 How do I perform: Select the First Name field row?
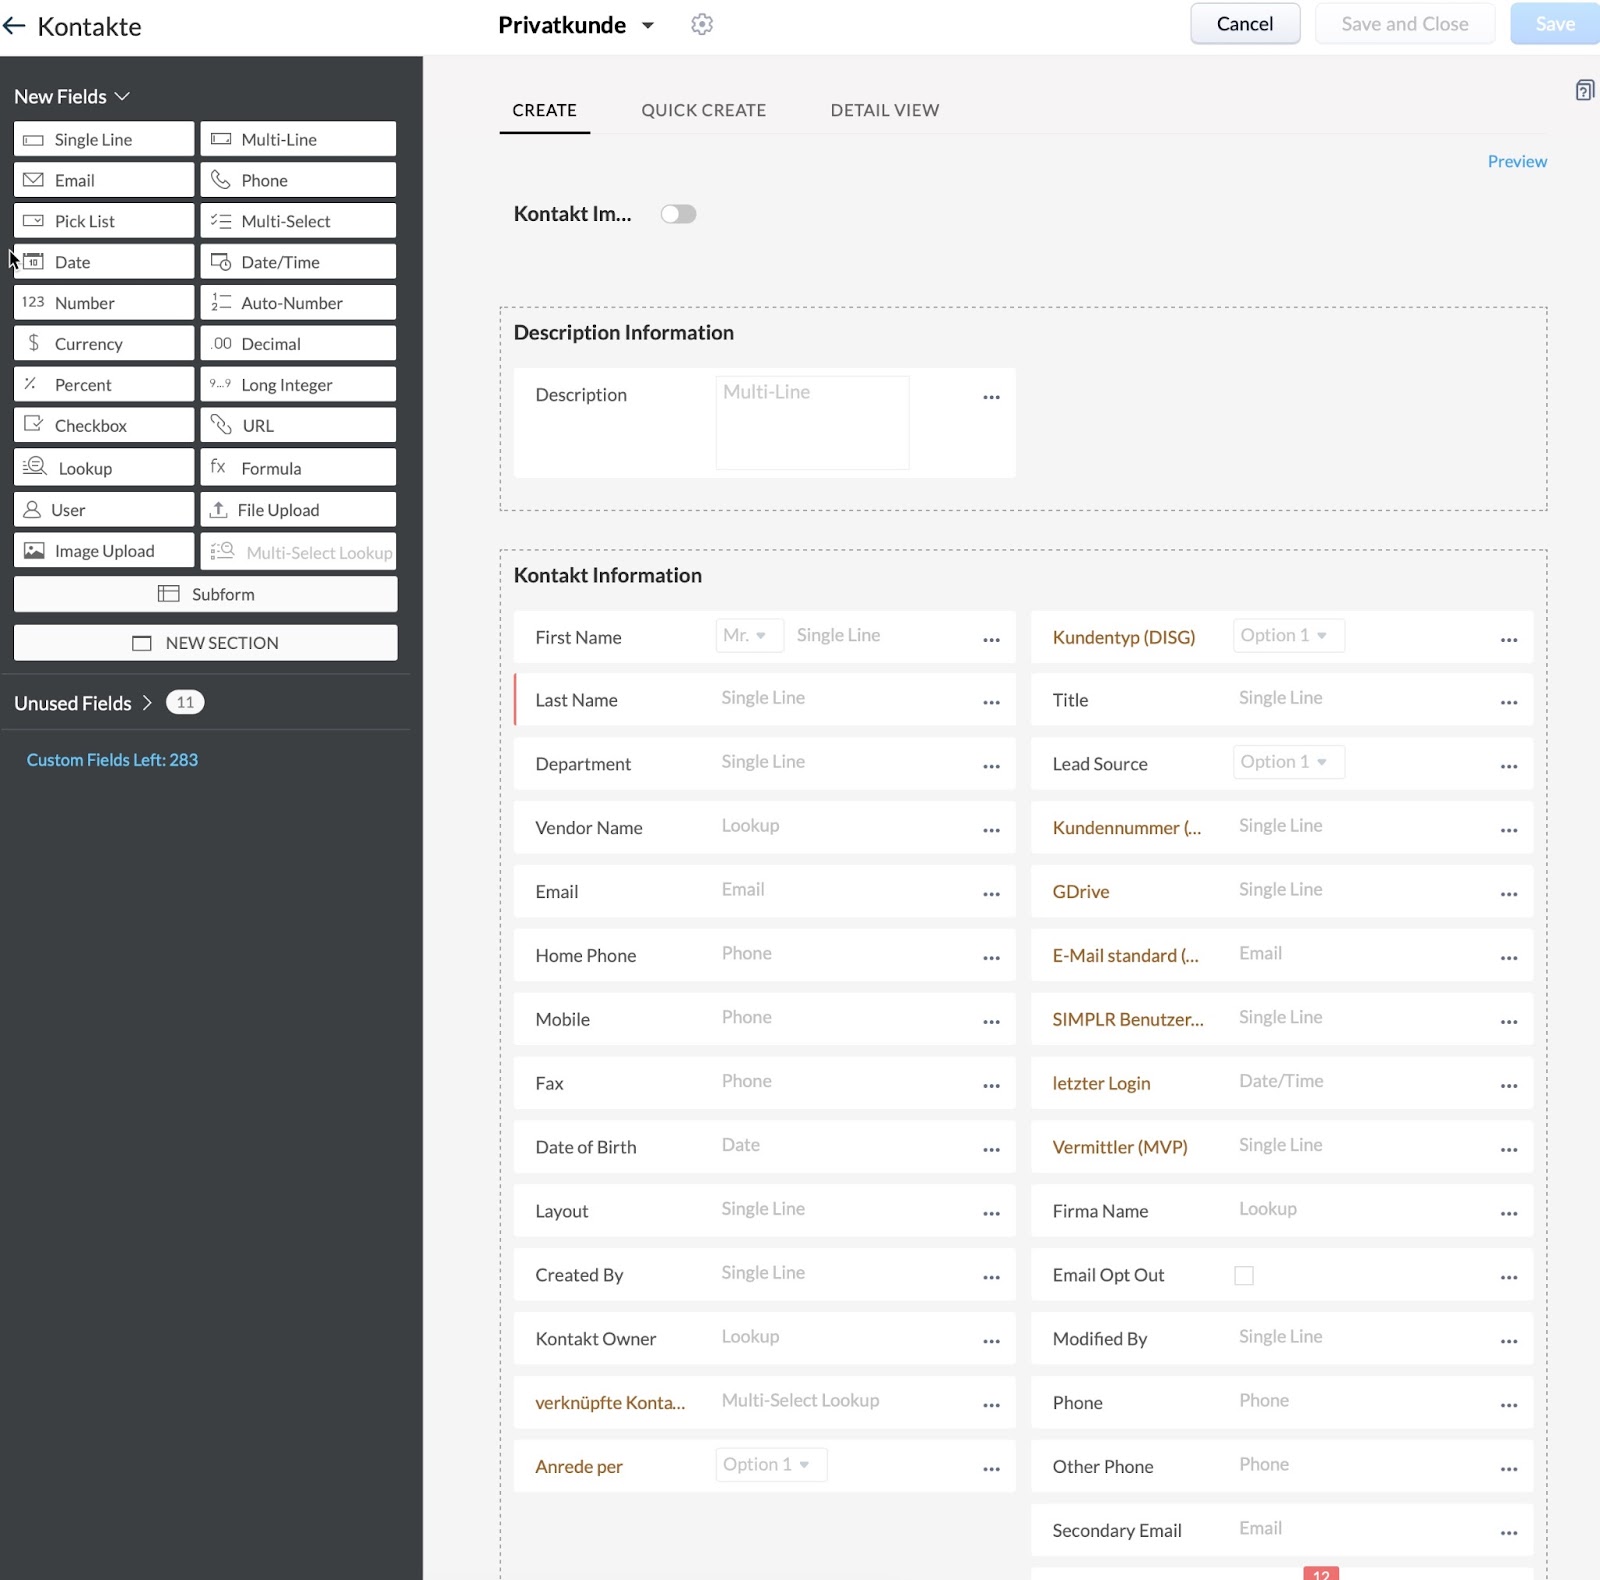click(x=764, y=637)
